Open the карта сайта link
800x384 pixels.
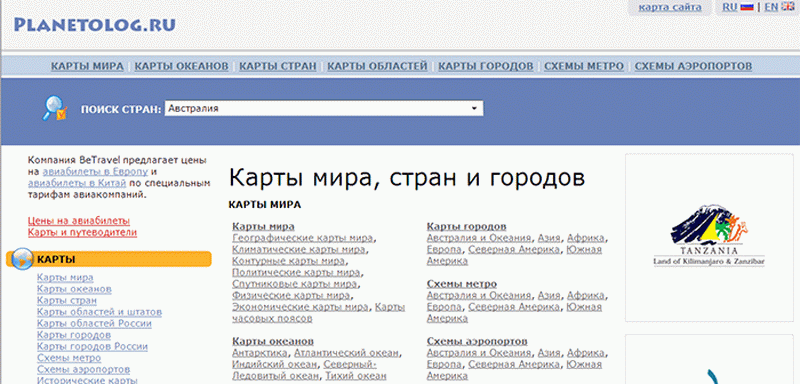click(x=670, y=7)
